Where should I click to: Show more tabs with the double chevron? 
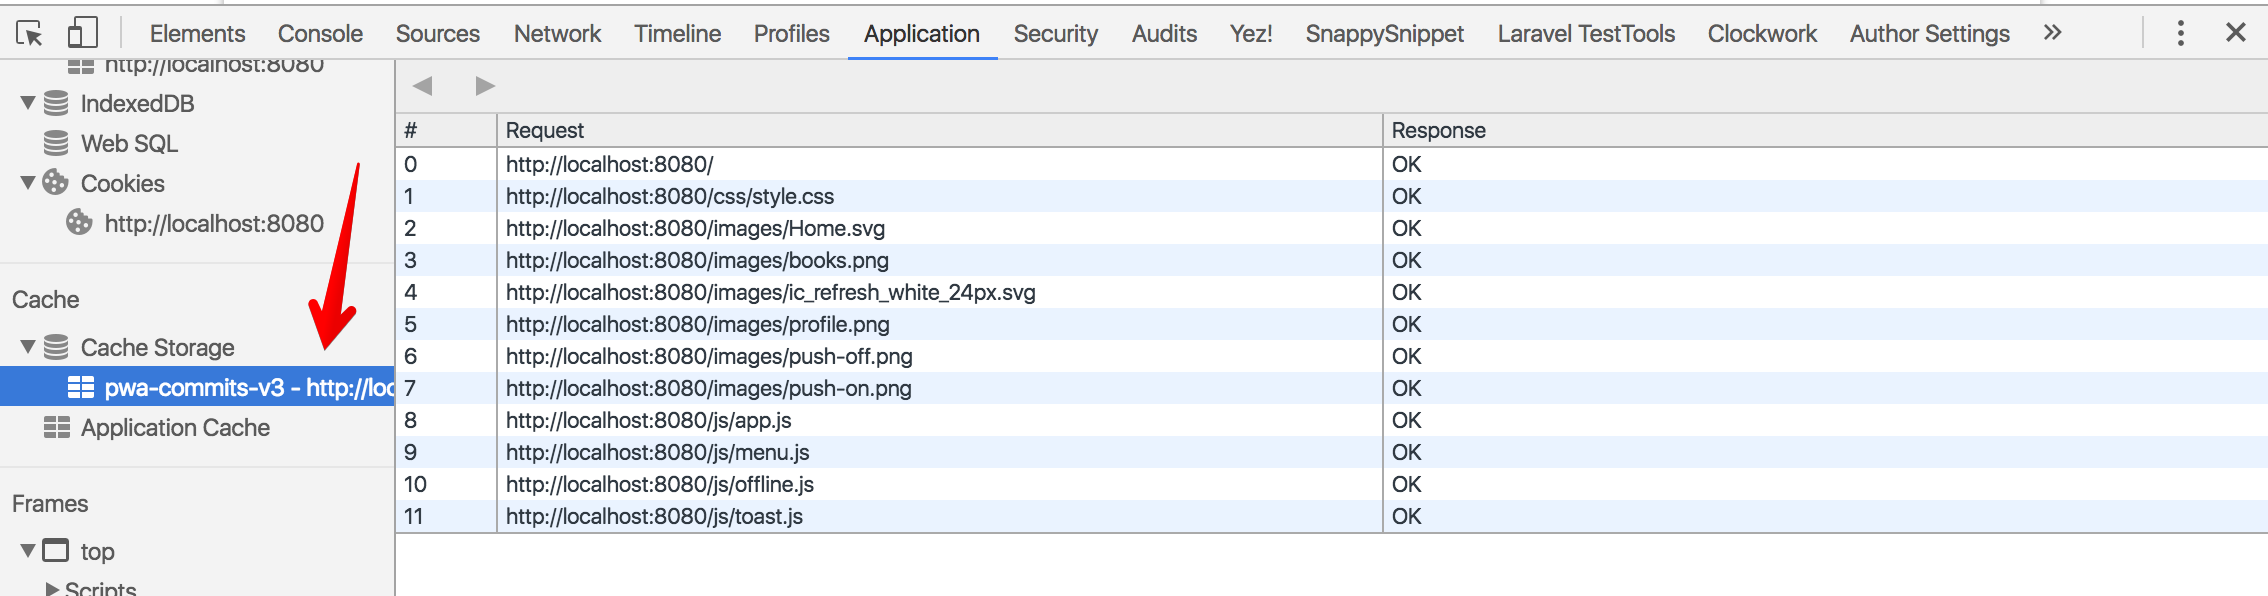[x=2052, y=33]
